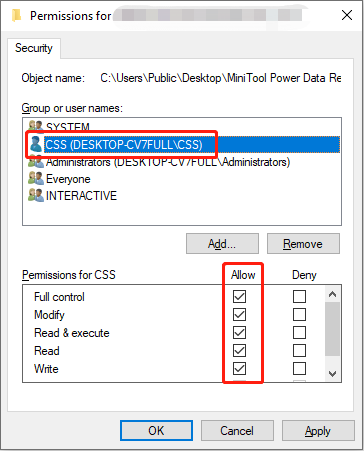Toggle Allow checkbox for Read
364x451 pixels.
click(x=239, y=351)
